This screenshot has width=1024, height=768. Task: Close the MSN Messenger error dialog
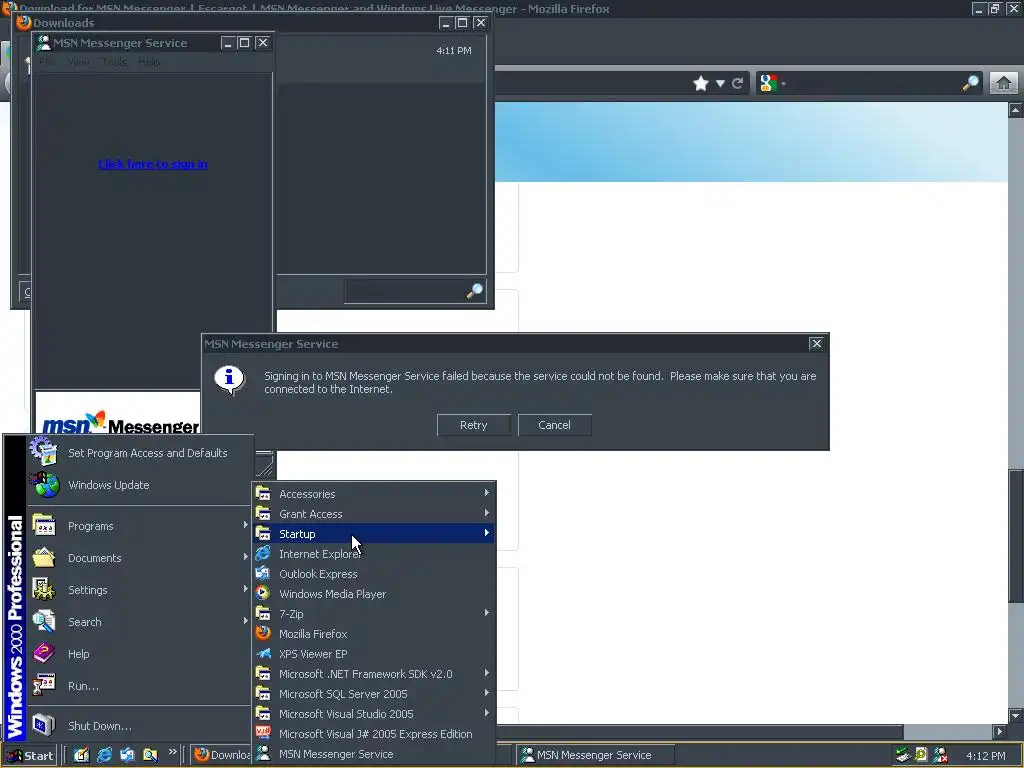click(816, 344)
